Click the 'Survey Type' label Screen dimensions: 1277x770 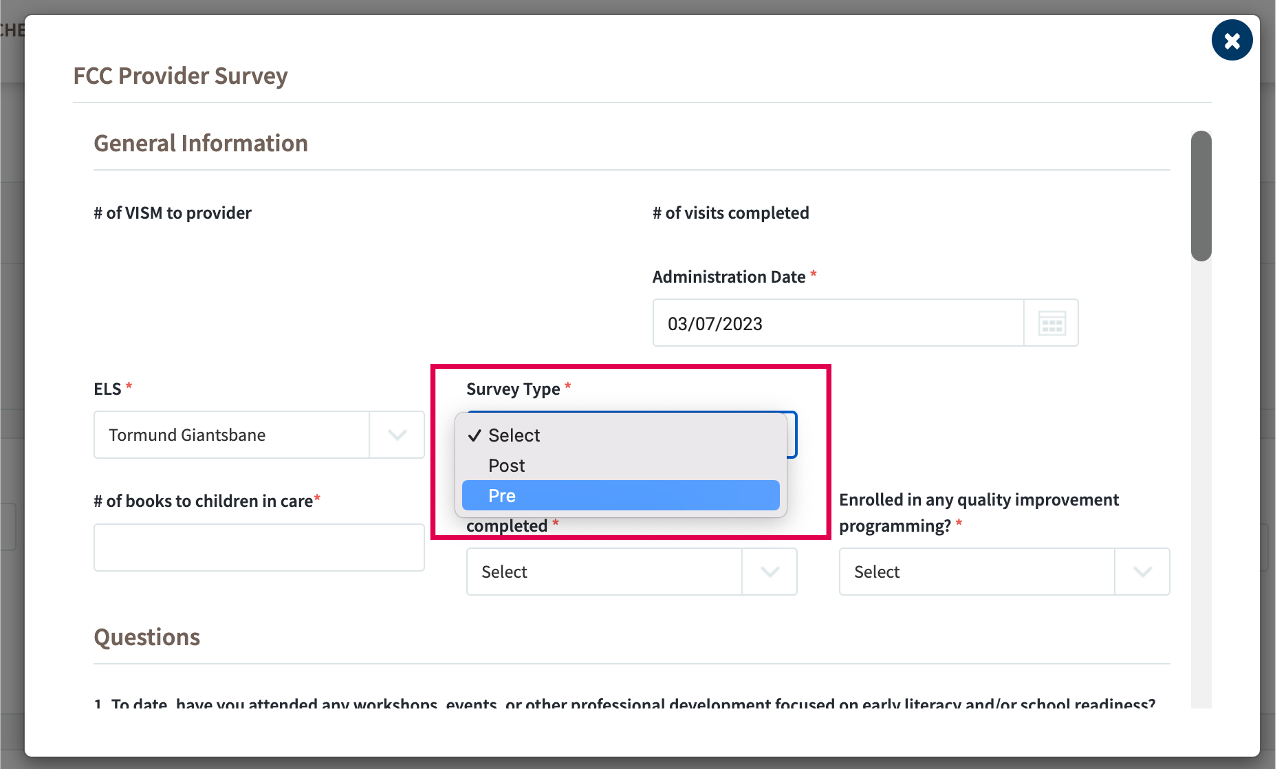513,388
